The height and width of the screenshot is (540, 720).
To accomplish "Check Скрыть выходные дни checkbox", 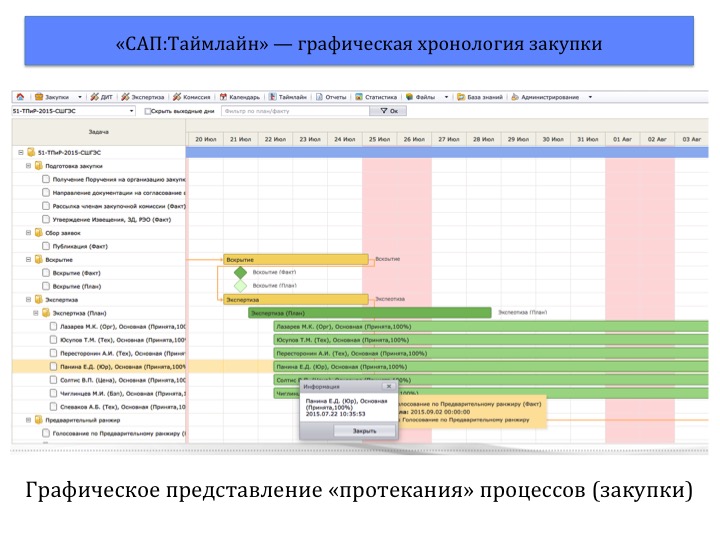I will [x=147, y=111].
